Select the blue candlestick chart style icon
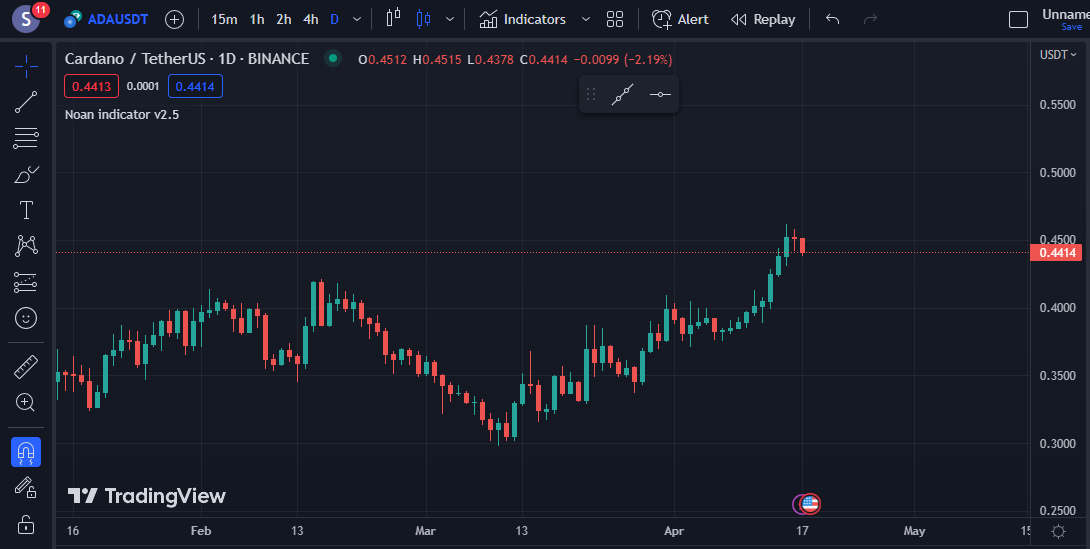Screen dimensions: 1090x549 click(x=423, y=19)
